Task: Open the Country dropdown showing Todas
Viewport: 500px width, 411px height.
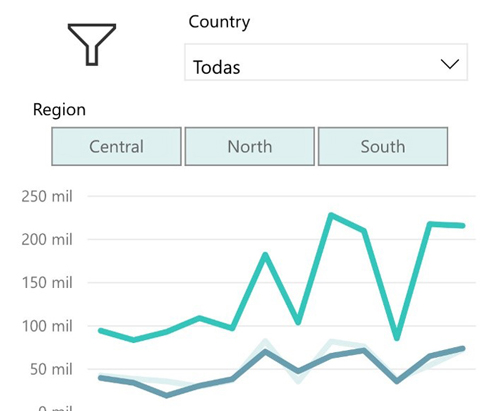Action: [326, 62]
